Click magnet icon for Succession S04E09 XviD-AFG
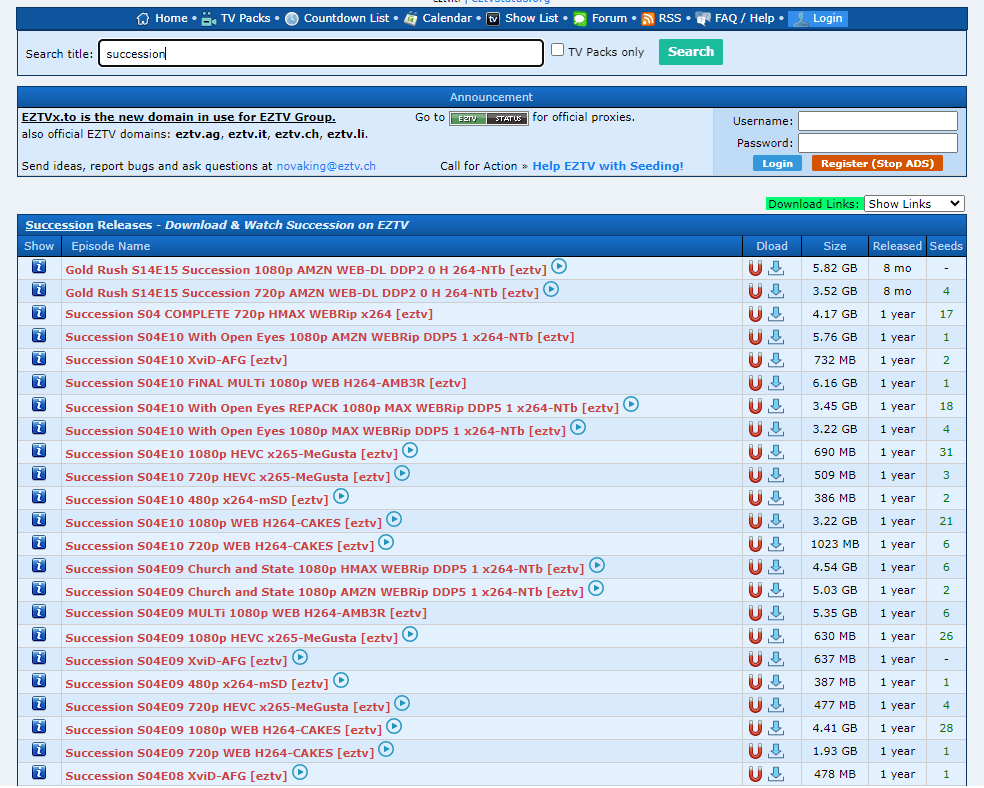This screenshot has height=788, width=984. tap(755, 659)
